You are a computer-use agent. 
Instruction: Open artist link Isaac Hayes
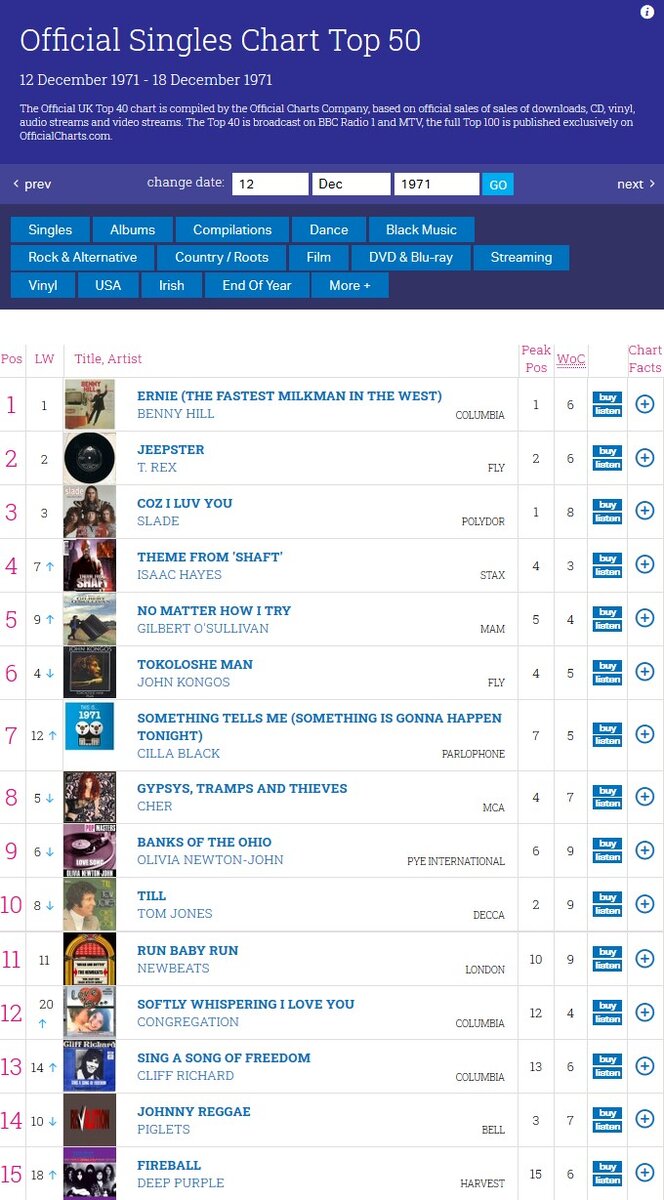point(179,574)
